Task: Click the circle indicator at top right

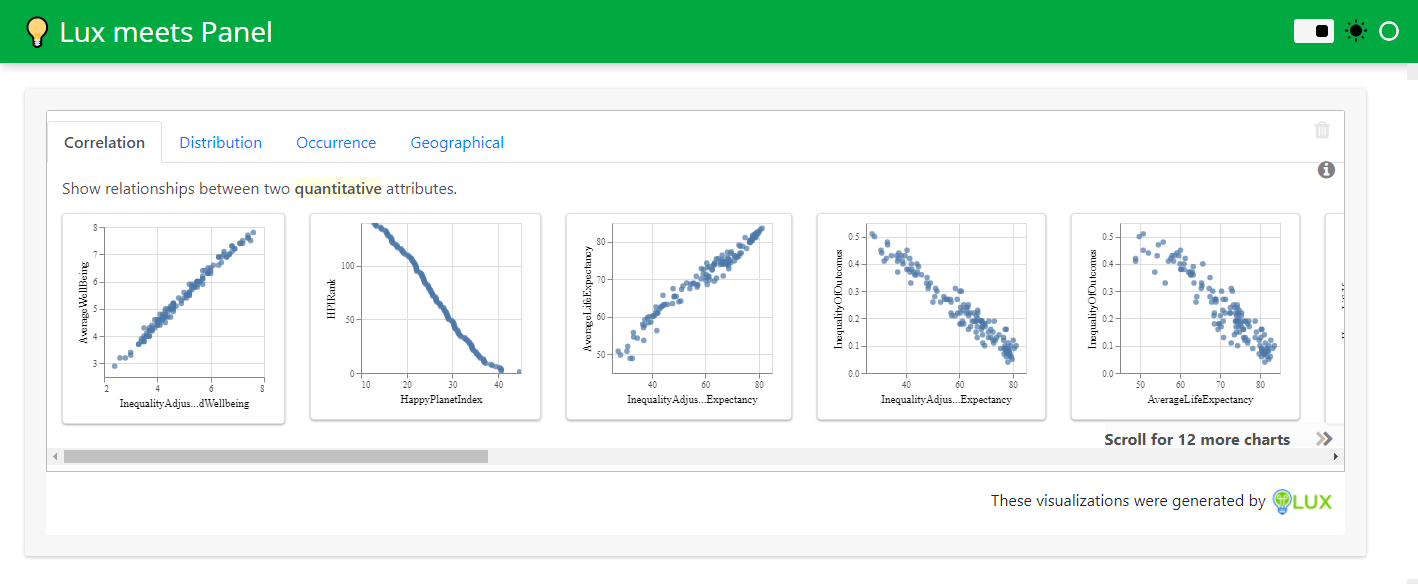Action: click(1389, 31)
